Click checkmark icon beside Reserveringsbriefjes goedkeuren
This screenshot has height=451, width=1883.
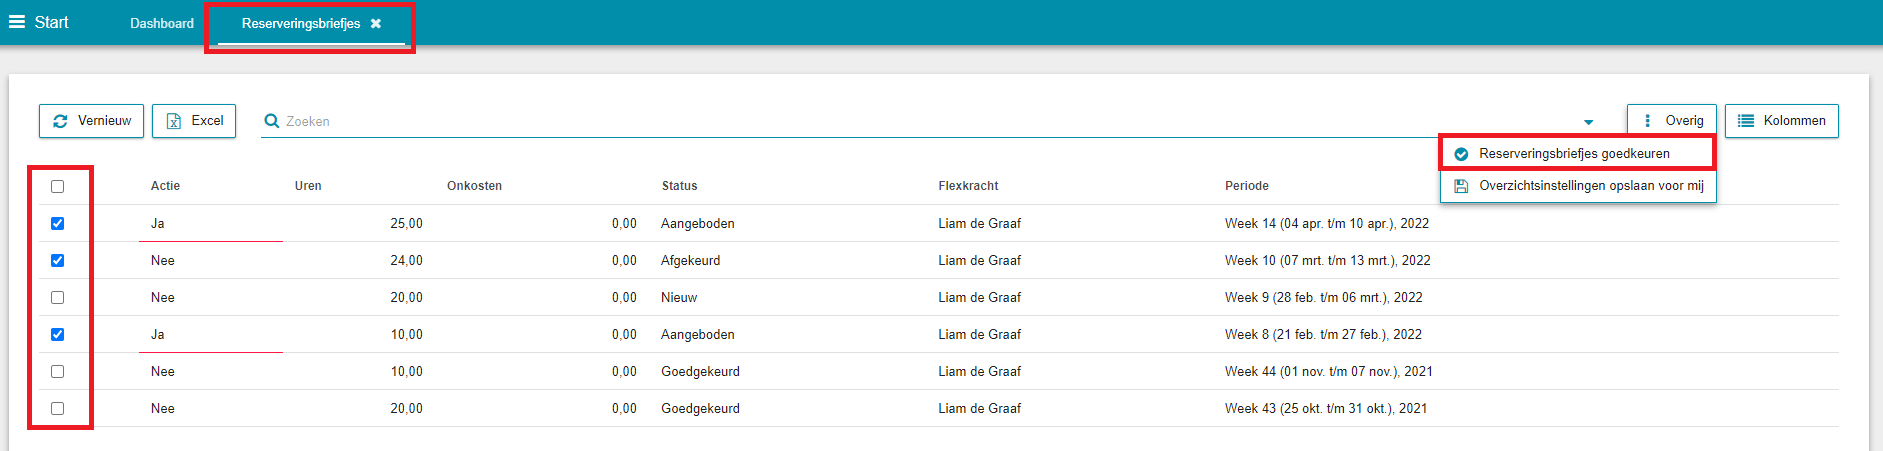point(1461,154)
